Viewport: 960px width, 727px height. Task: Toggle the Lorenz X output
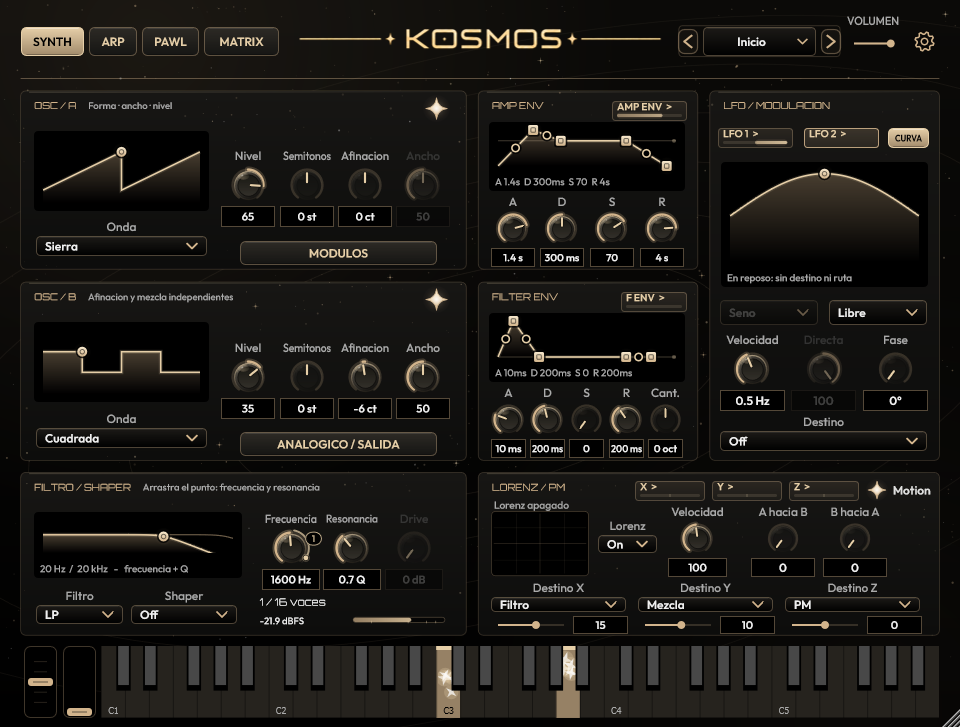(x=670, y=490)
